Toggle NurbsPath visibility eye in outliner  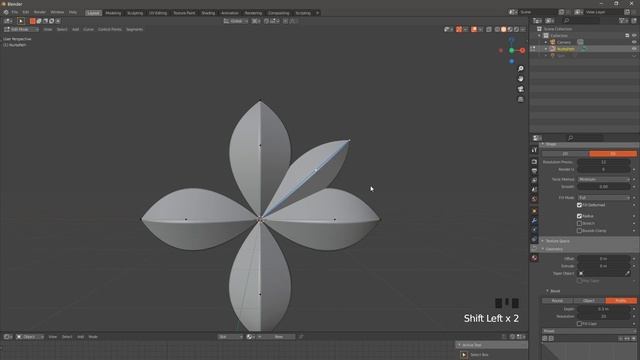pyautogui.click(x=634, y=49)
